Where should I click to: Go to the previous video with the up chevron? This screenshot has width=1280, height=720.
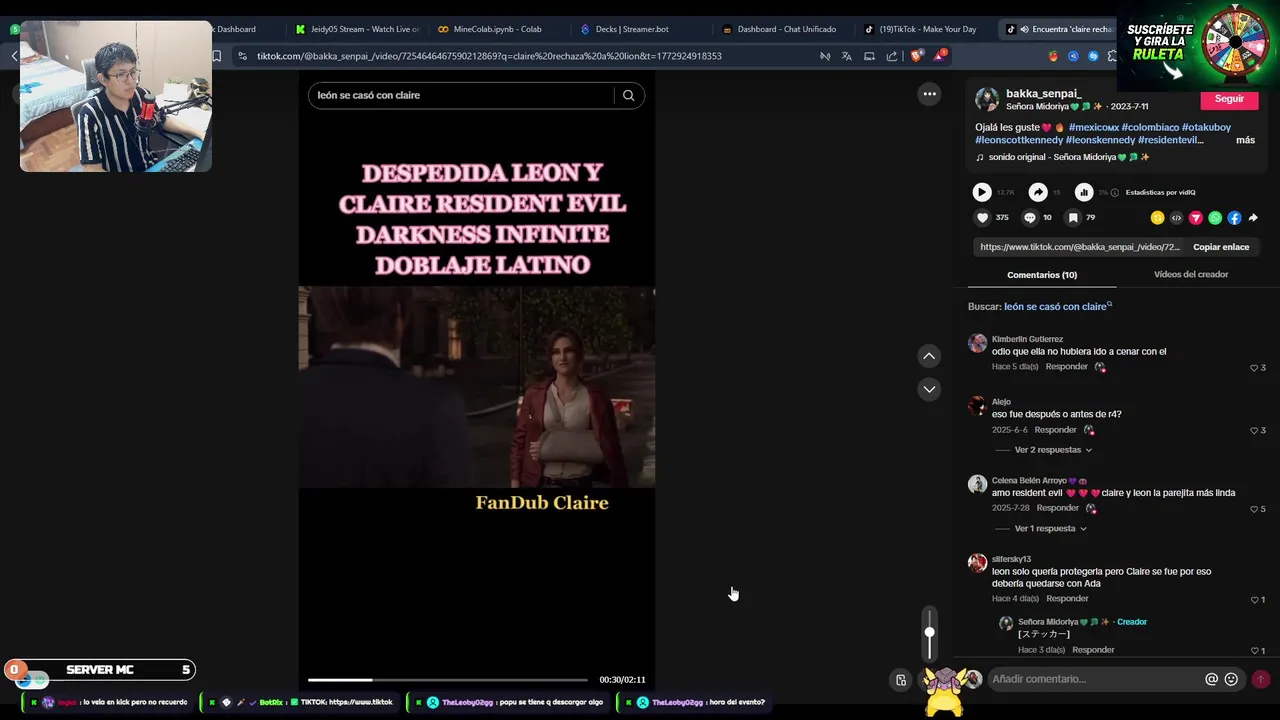(x=929, y=356)
